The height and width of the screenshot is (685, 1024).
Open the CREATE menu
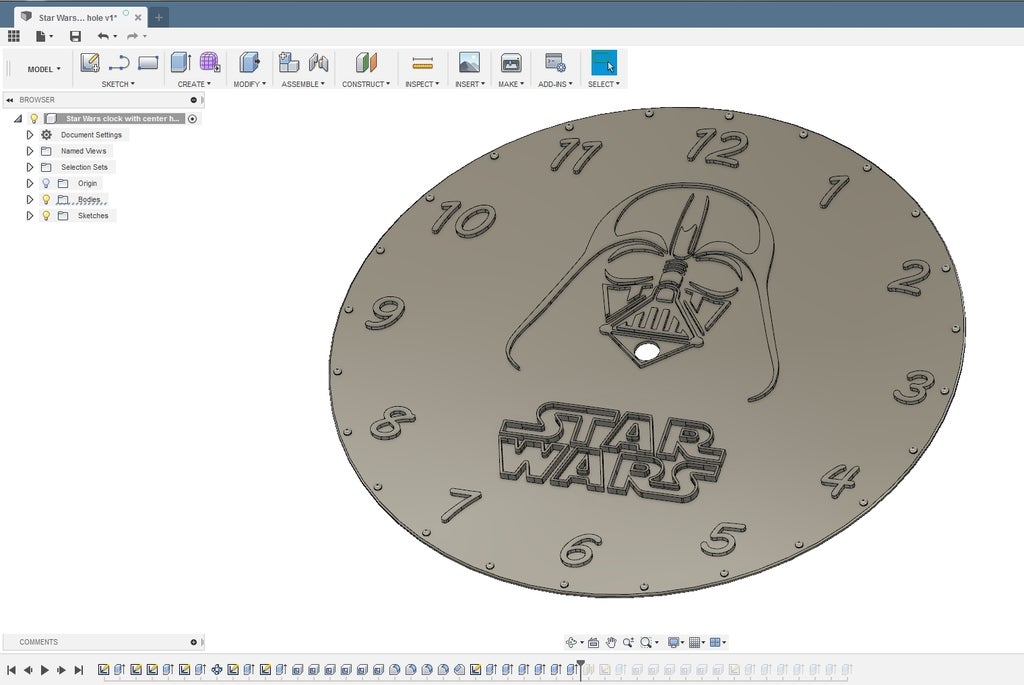(194, 84)
